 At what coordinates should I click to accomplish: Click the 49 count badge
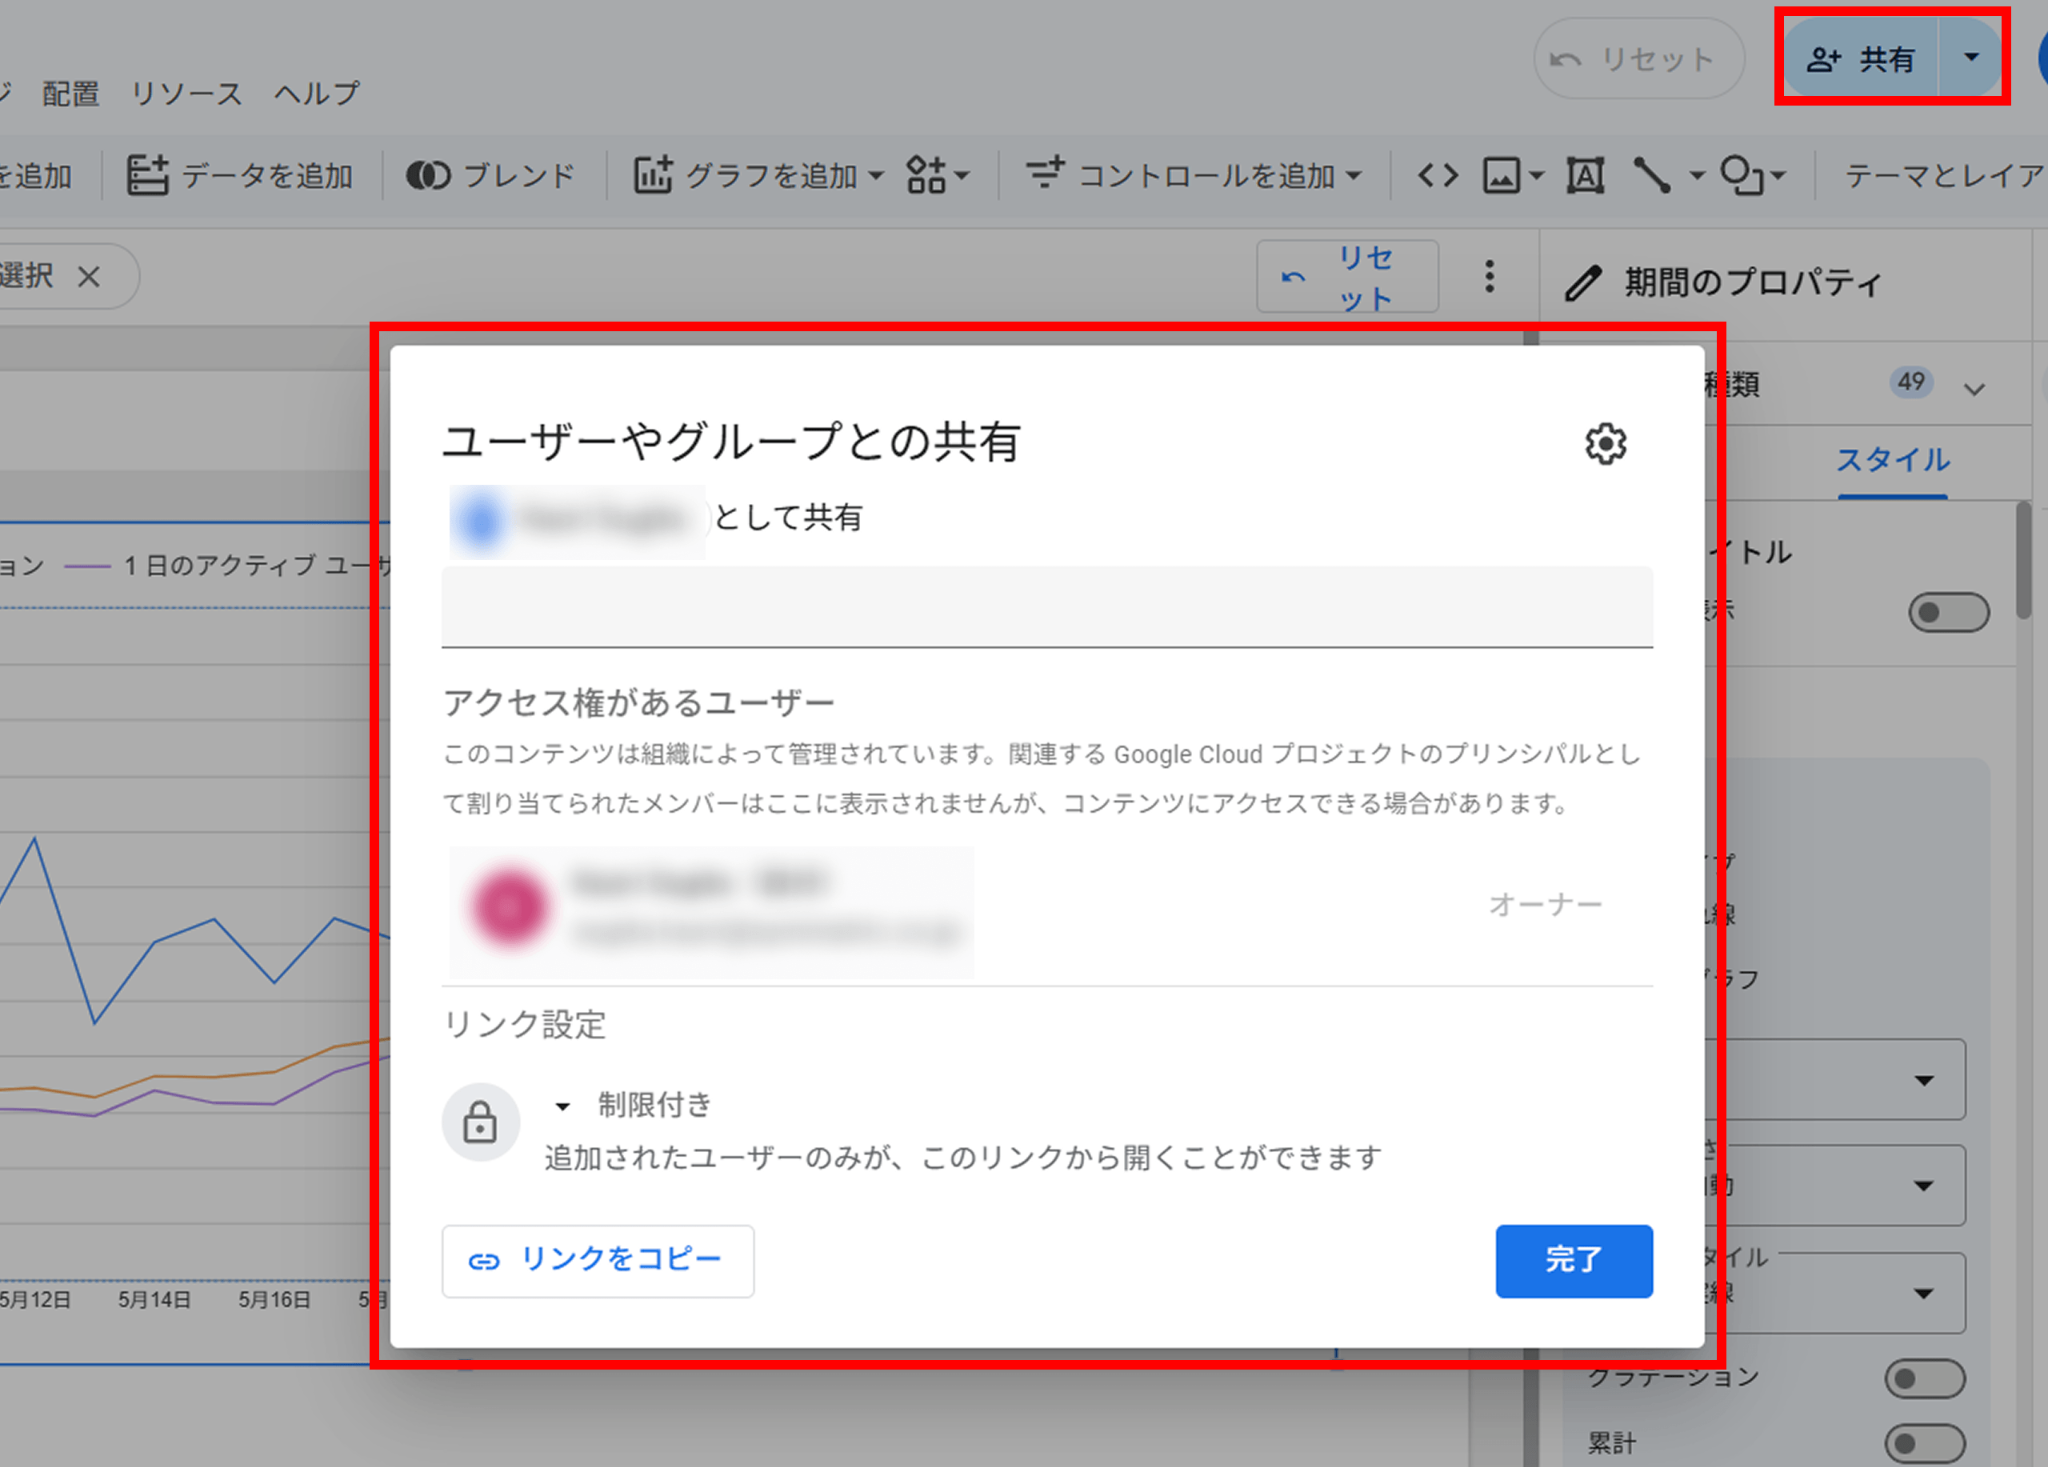(x=1911, y=382)
